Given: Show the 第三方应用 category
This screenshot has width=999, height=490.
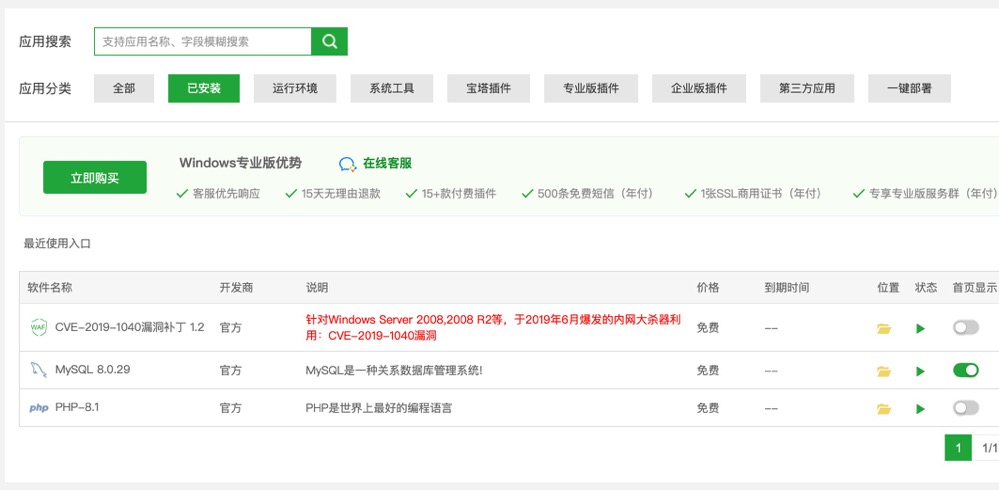Looking at the screenshot, I should (x=807, y=89).
